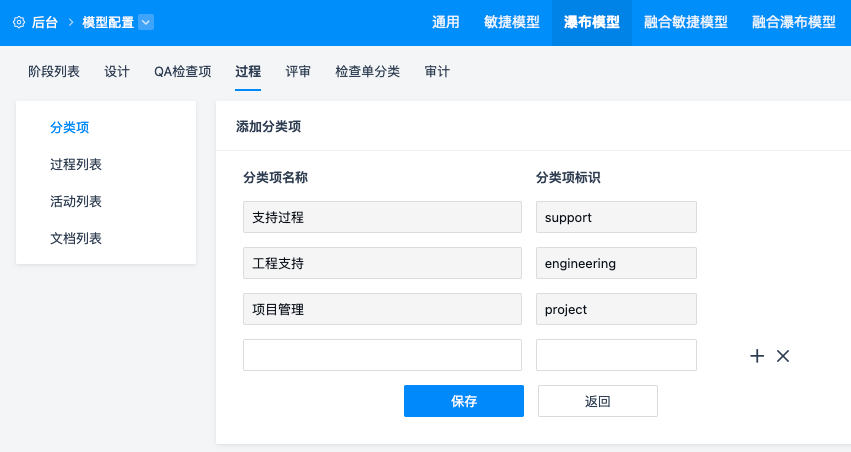The height and width of the screenshot is (452, 851).
Task: Select 活动列表 from the side menu
Action: pyautogui.click(x=76, y=201)
